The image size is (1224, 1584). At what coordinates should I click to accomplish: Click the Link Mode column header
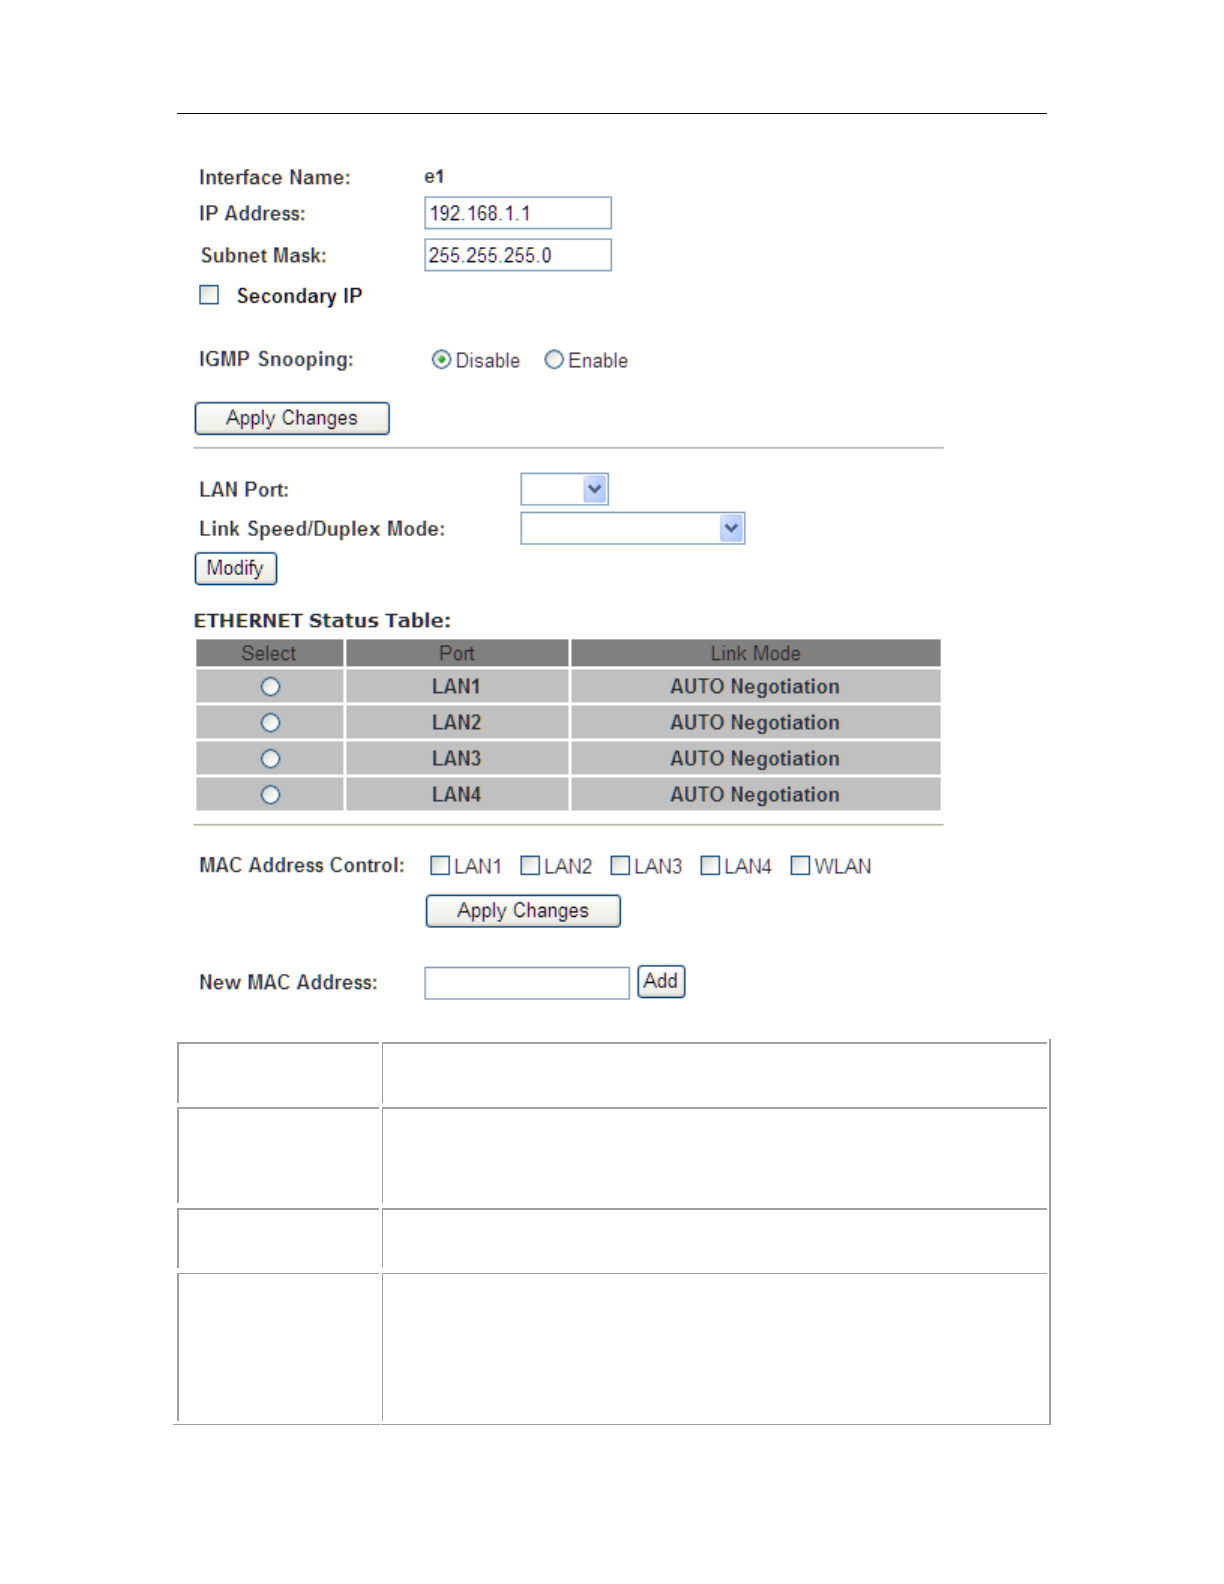(x=756, y=653)
